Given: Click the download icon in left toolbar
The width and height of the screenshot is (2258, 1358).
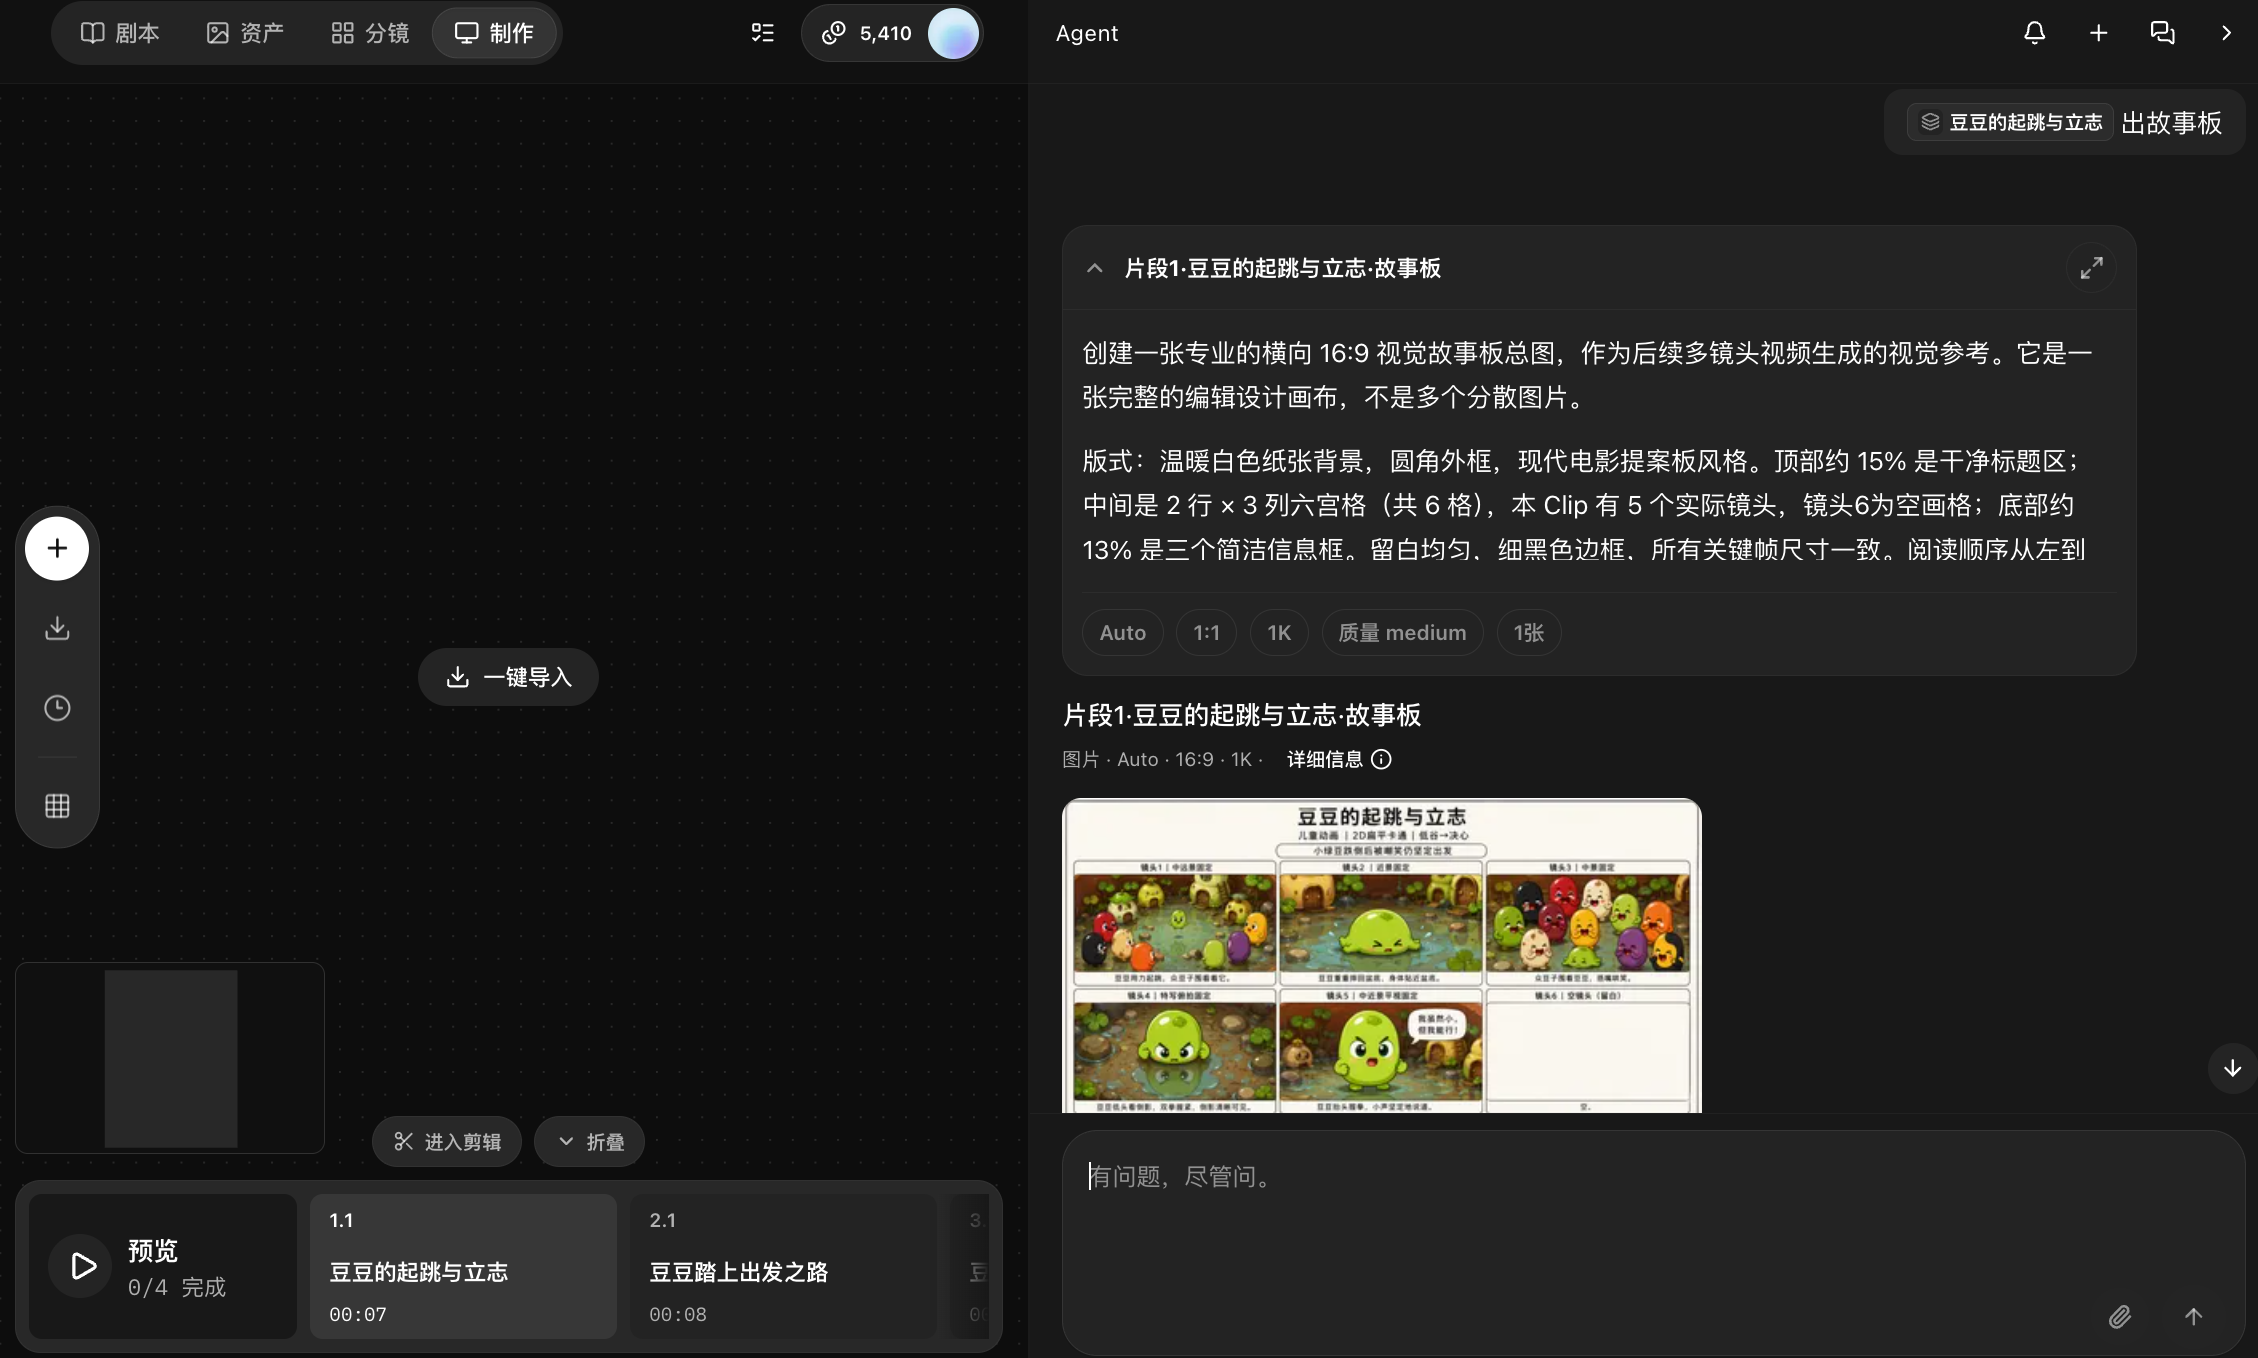Looking at the screenshot, I should point(57,628).
